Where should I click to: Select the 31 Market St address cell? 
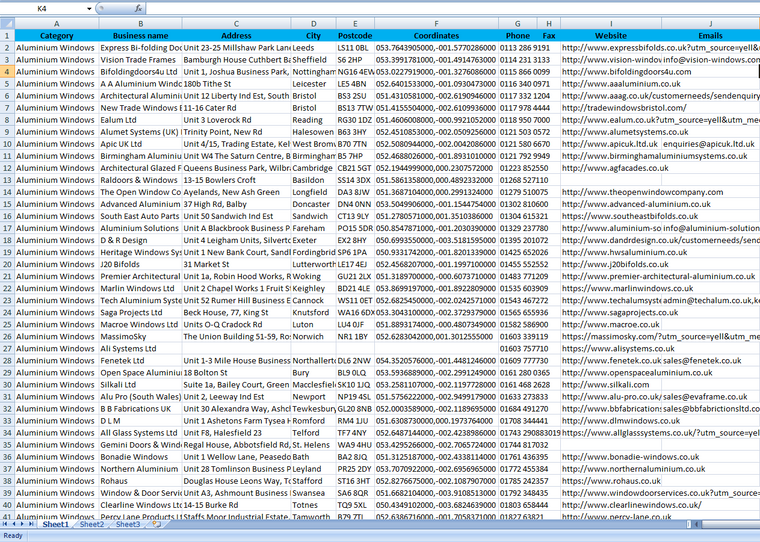[x=237, y=264]
